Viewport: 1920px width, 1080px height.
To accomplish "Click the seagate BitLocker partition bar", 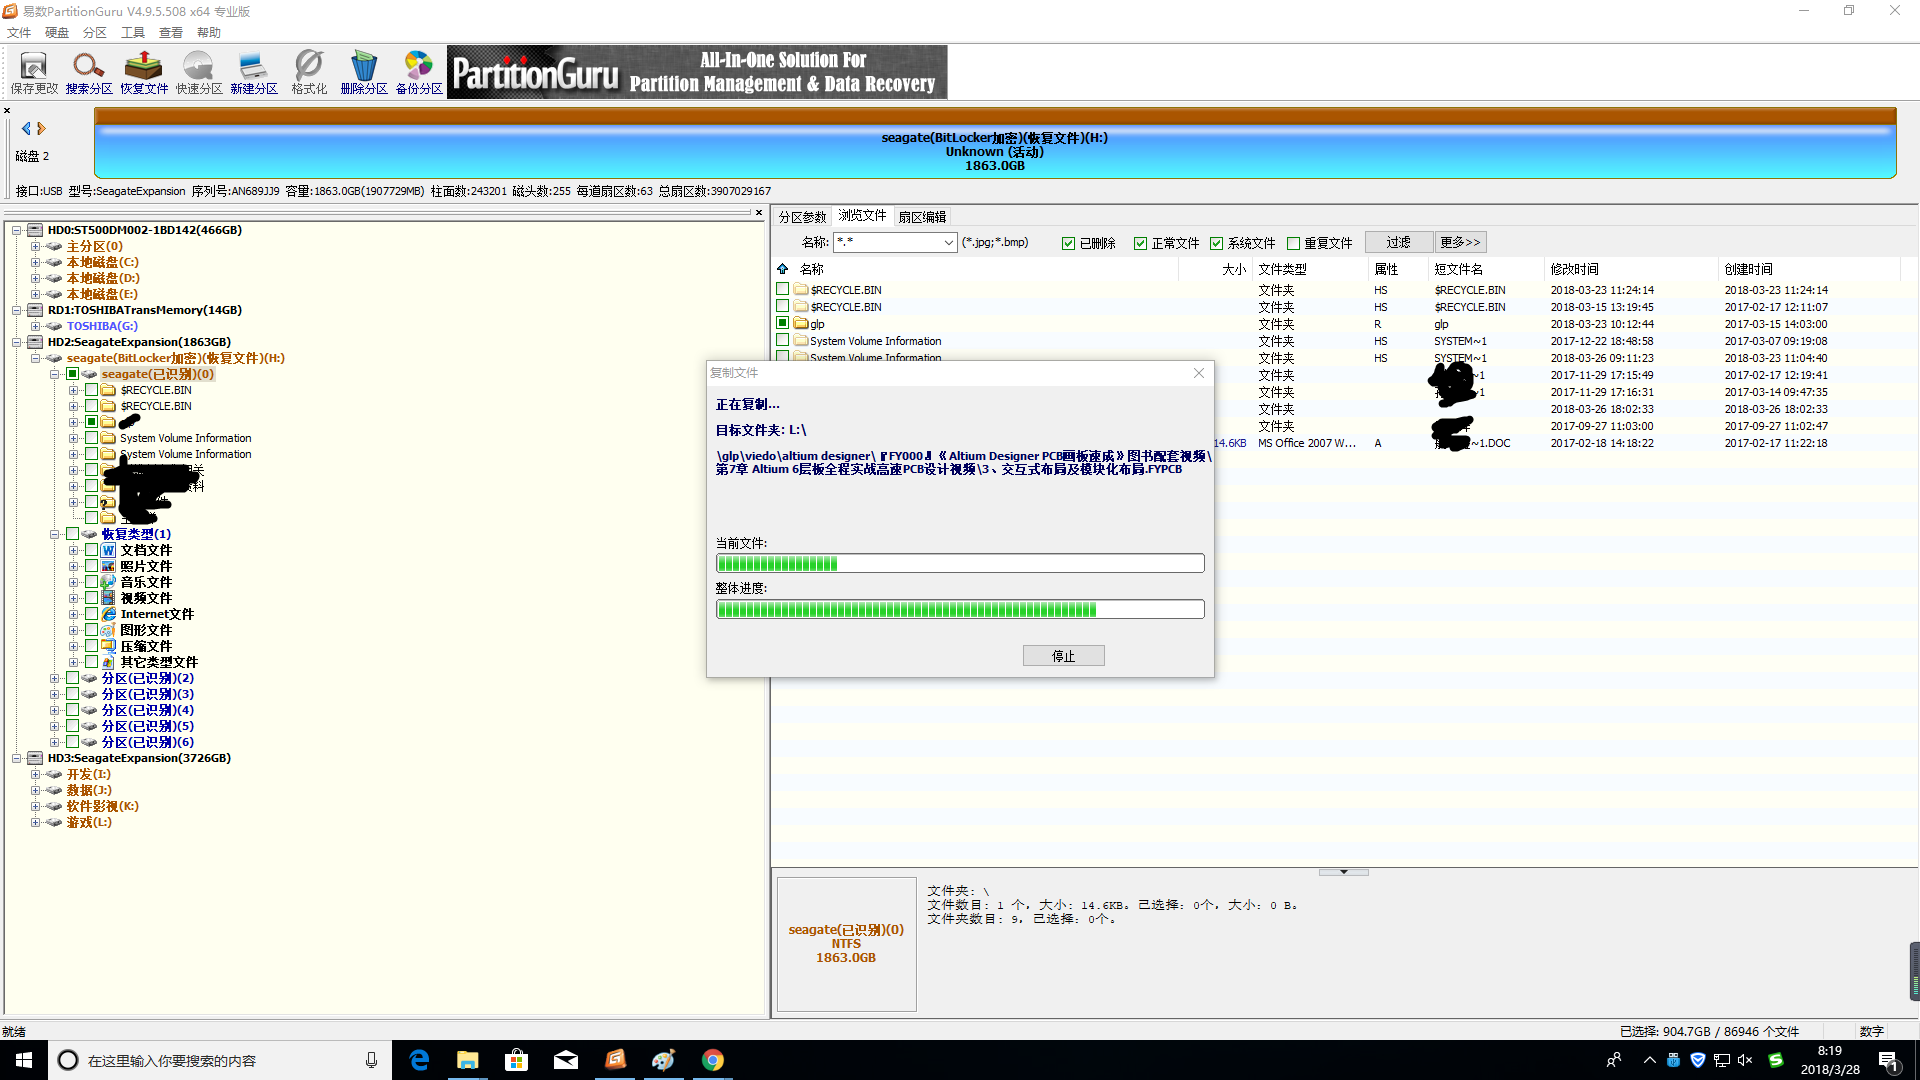I will pyautogui.click(x=995, y=143).
